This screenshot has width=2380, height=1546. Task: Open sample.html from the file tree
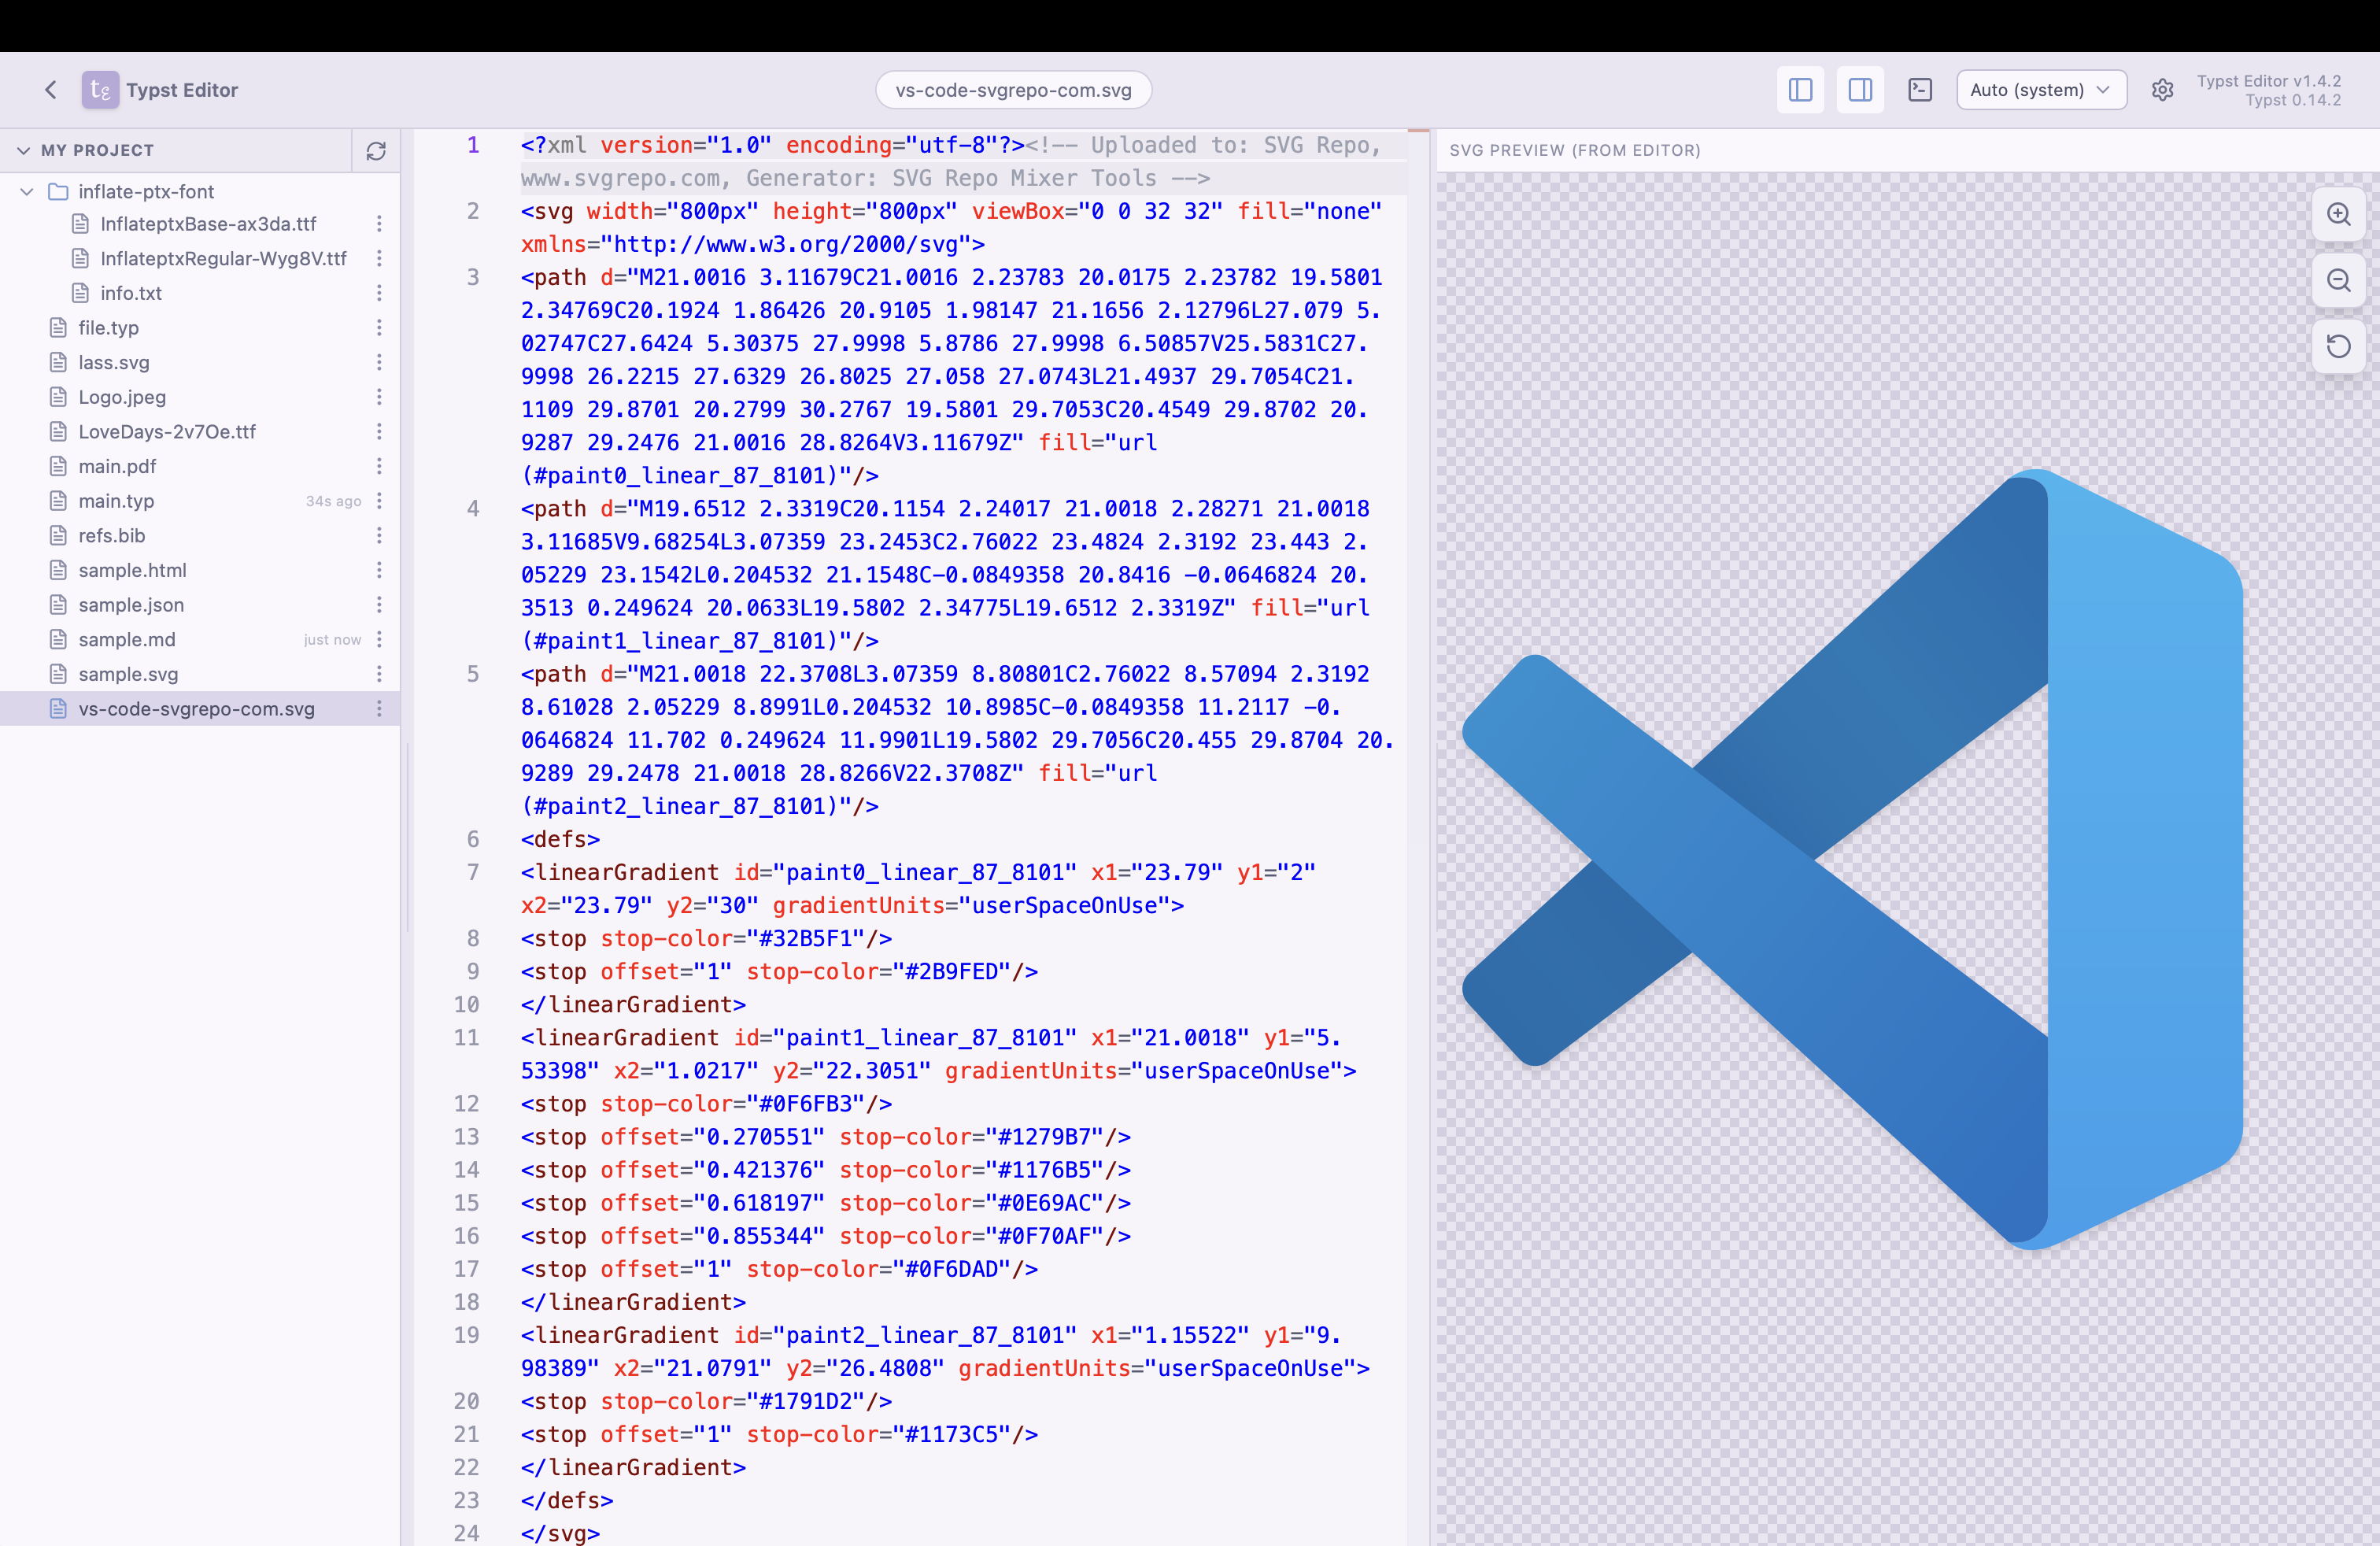click(133, 570)
